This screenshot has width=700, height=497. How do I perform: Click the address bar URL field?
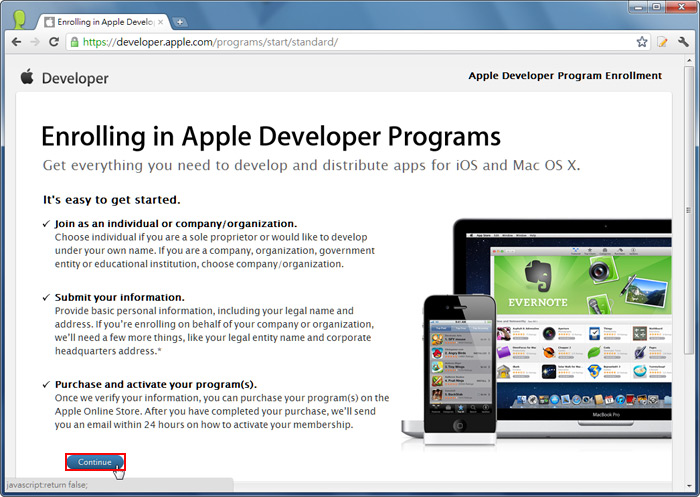pos(357,42)
